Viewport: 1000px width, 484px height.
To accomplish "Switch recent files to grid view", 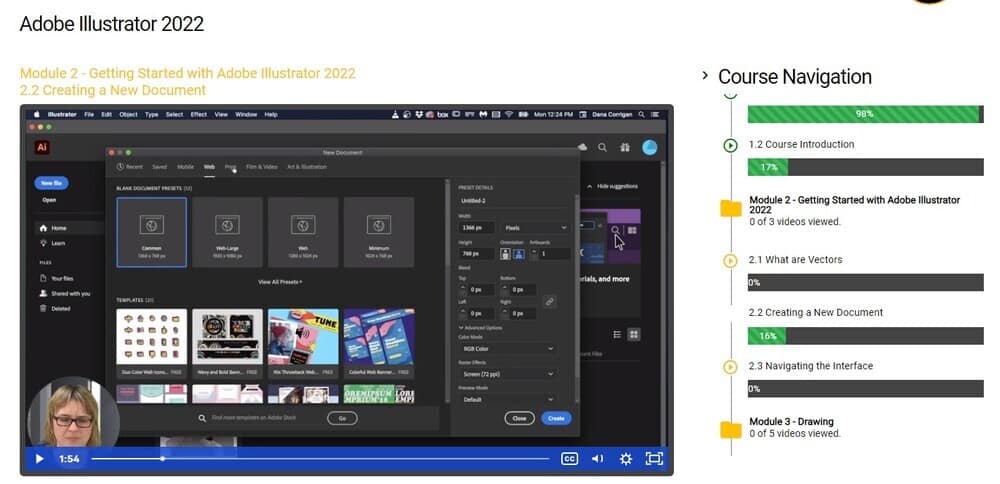I will point(634,334).
